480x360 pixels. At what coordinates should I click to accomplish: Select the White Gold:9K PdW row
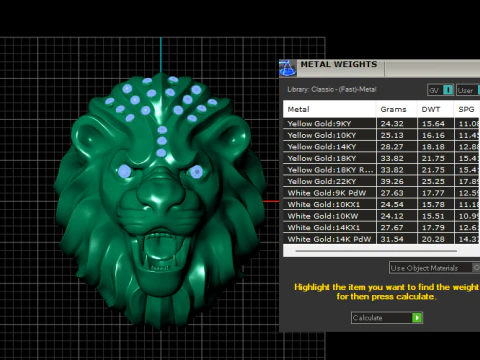(x=381, y=193)
